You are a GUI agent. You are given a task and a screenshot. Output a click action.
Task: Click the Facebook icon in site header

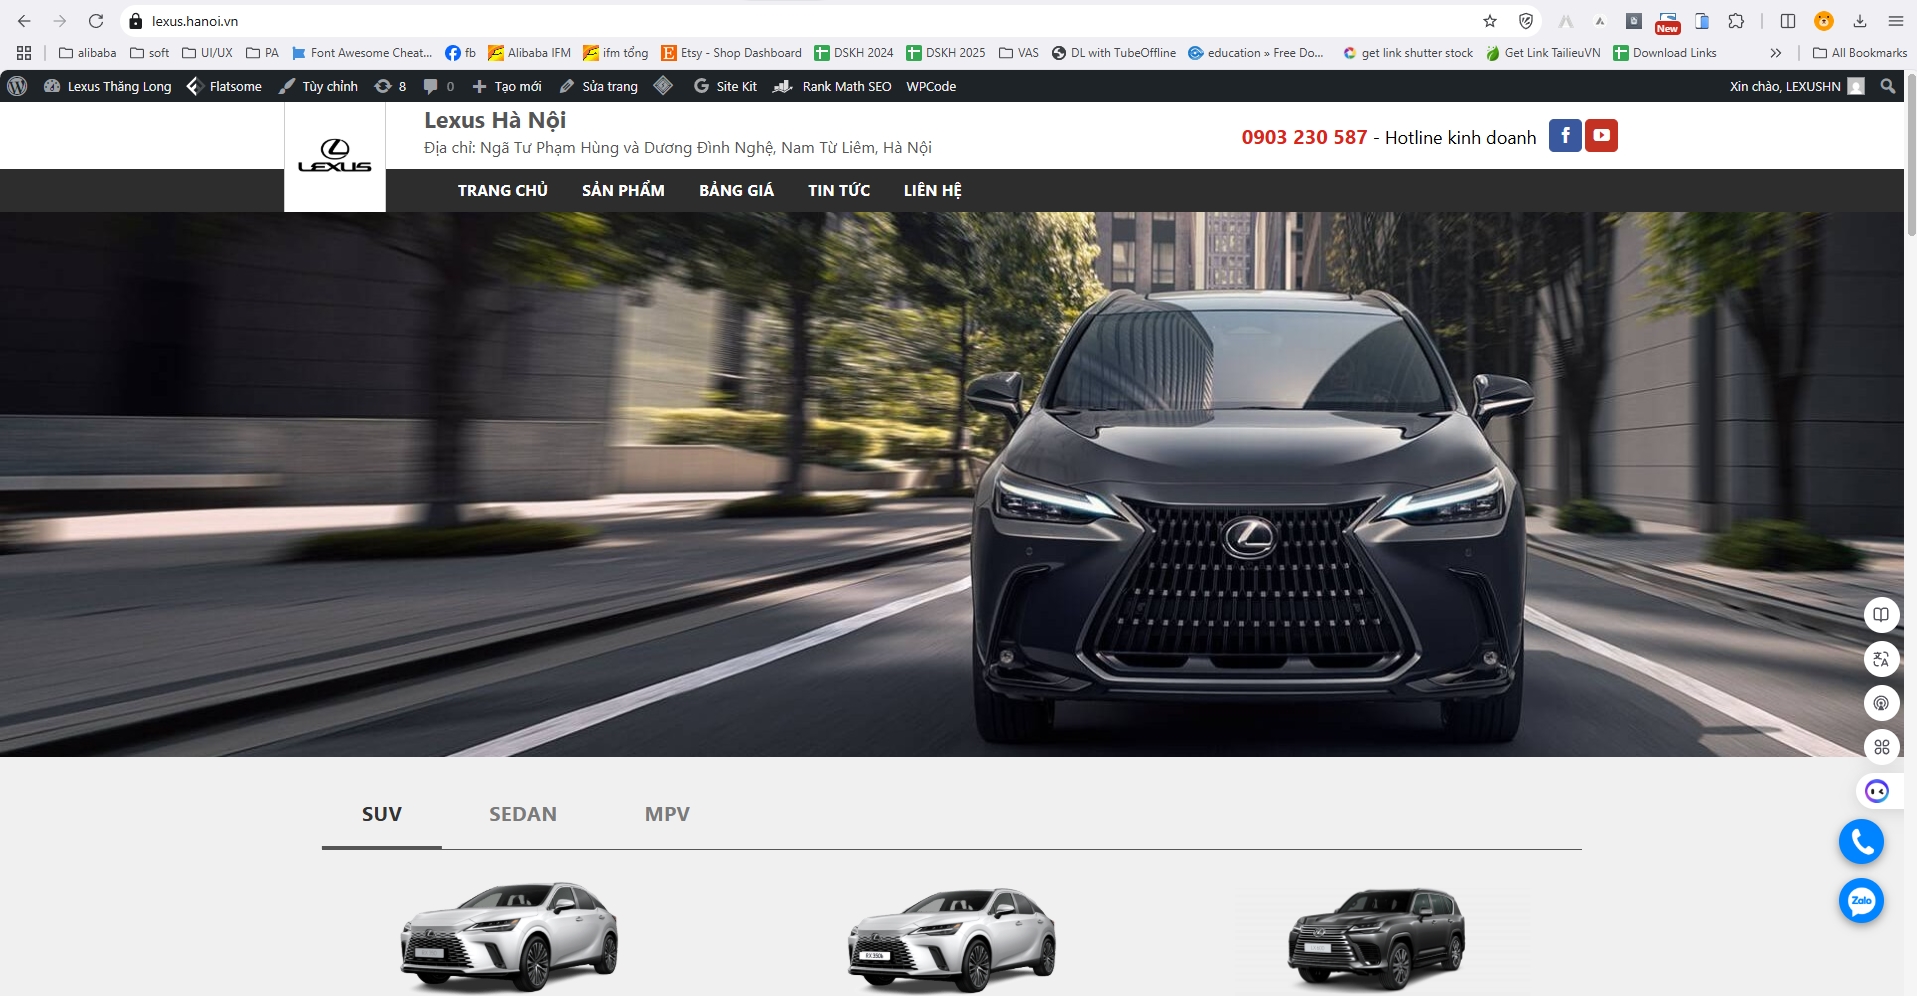1564,136
